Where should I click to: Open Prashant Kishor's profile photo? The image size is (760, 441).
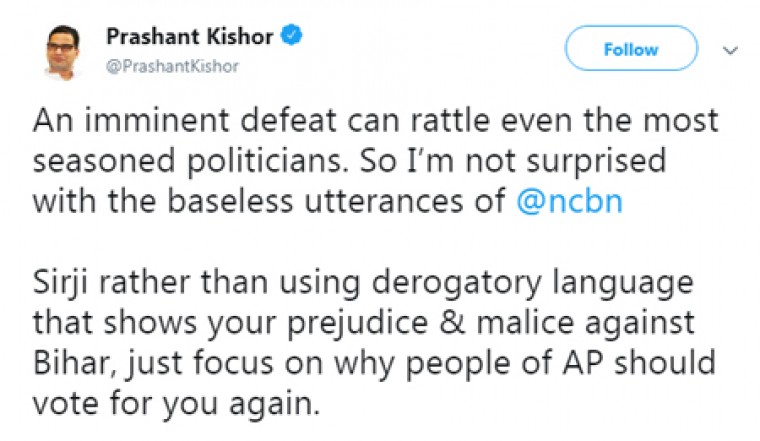[62, 51]
